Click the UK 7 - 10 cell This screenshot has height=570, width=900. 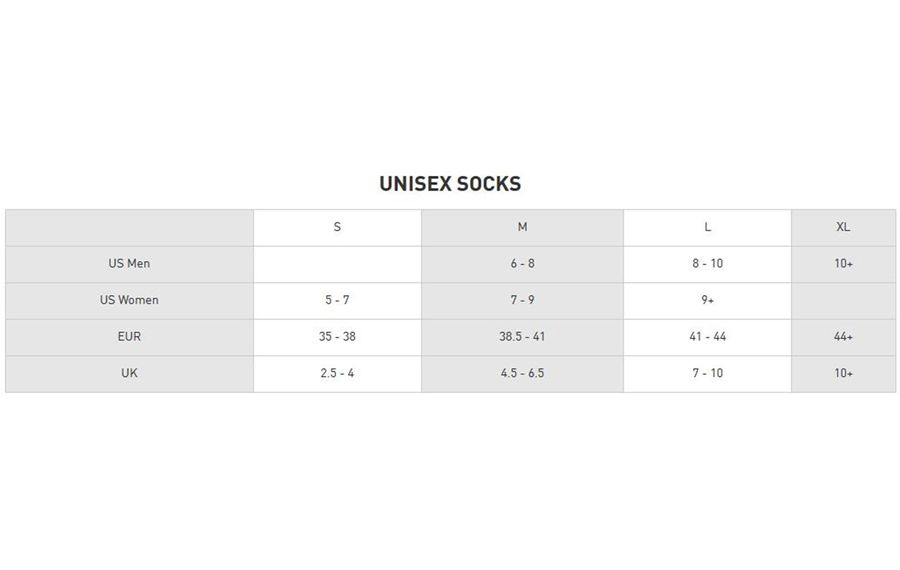[707, 373]
